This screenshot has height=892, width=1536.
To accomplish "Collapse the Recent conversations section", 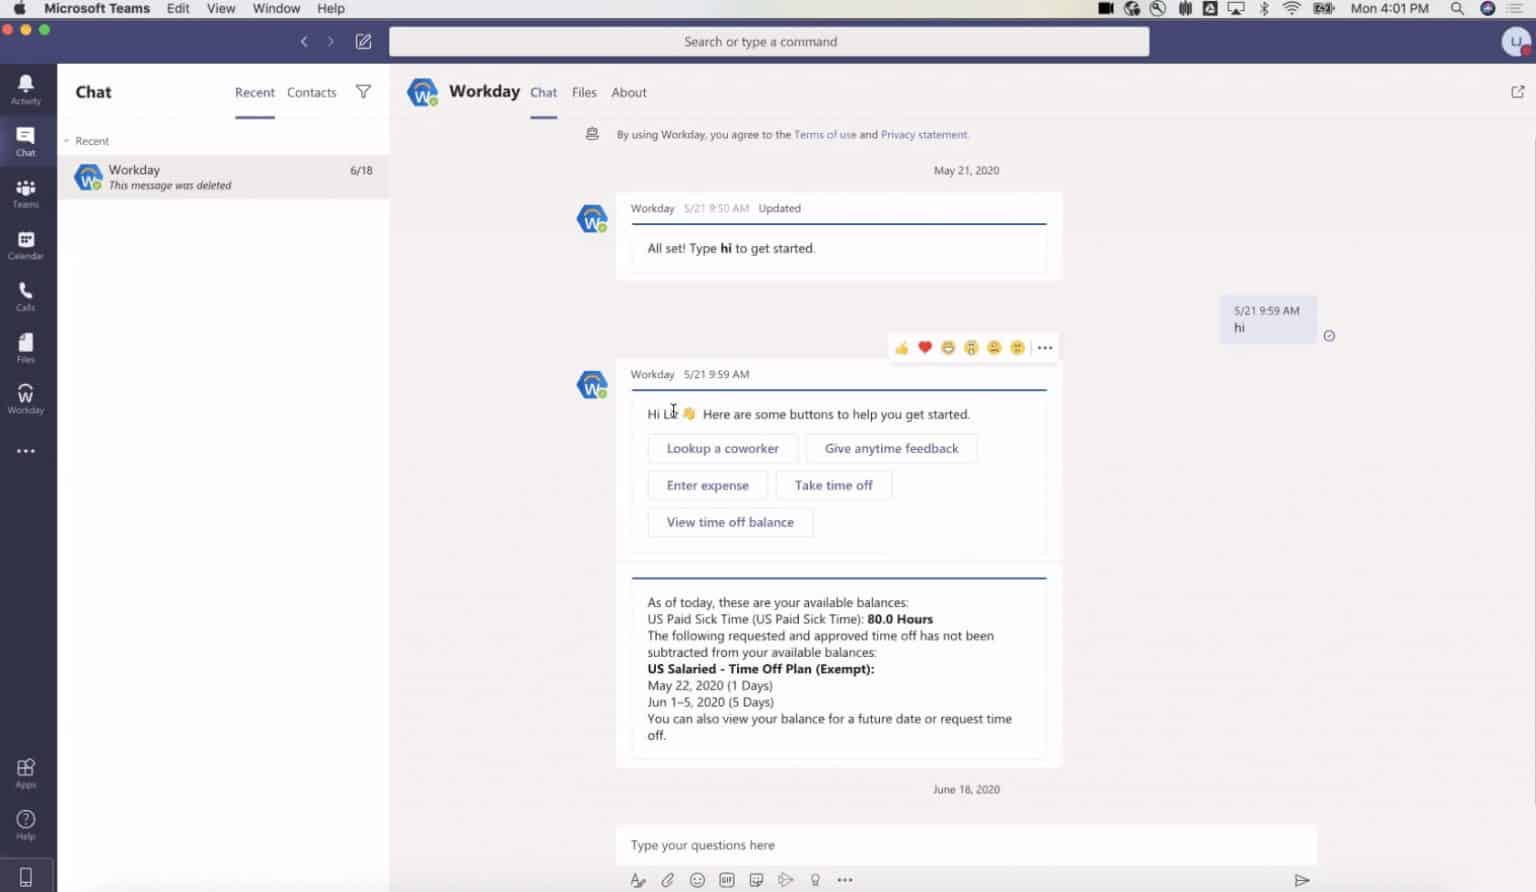I will click(65, 141).
